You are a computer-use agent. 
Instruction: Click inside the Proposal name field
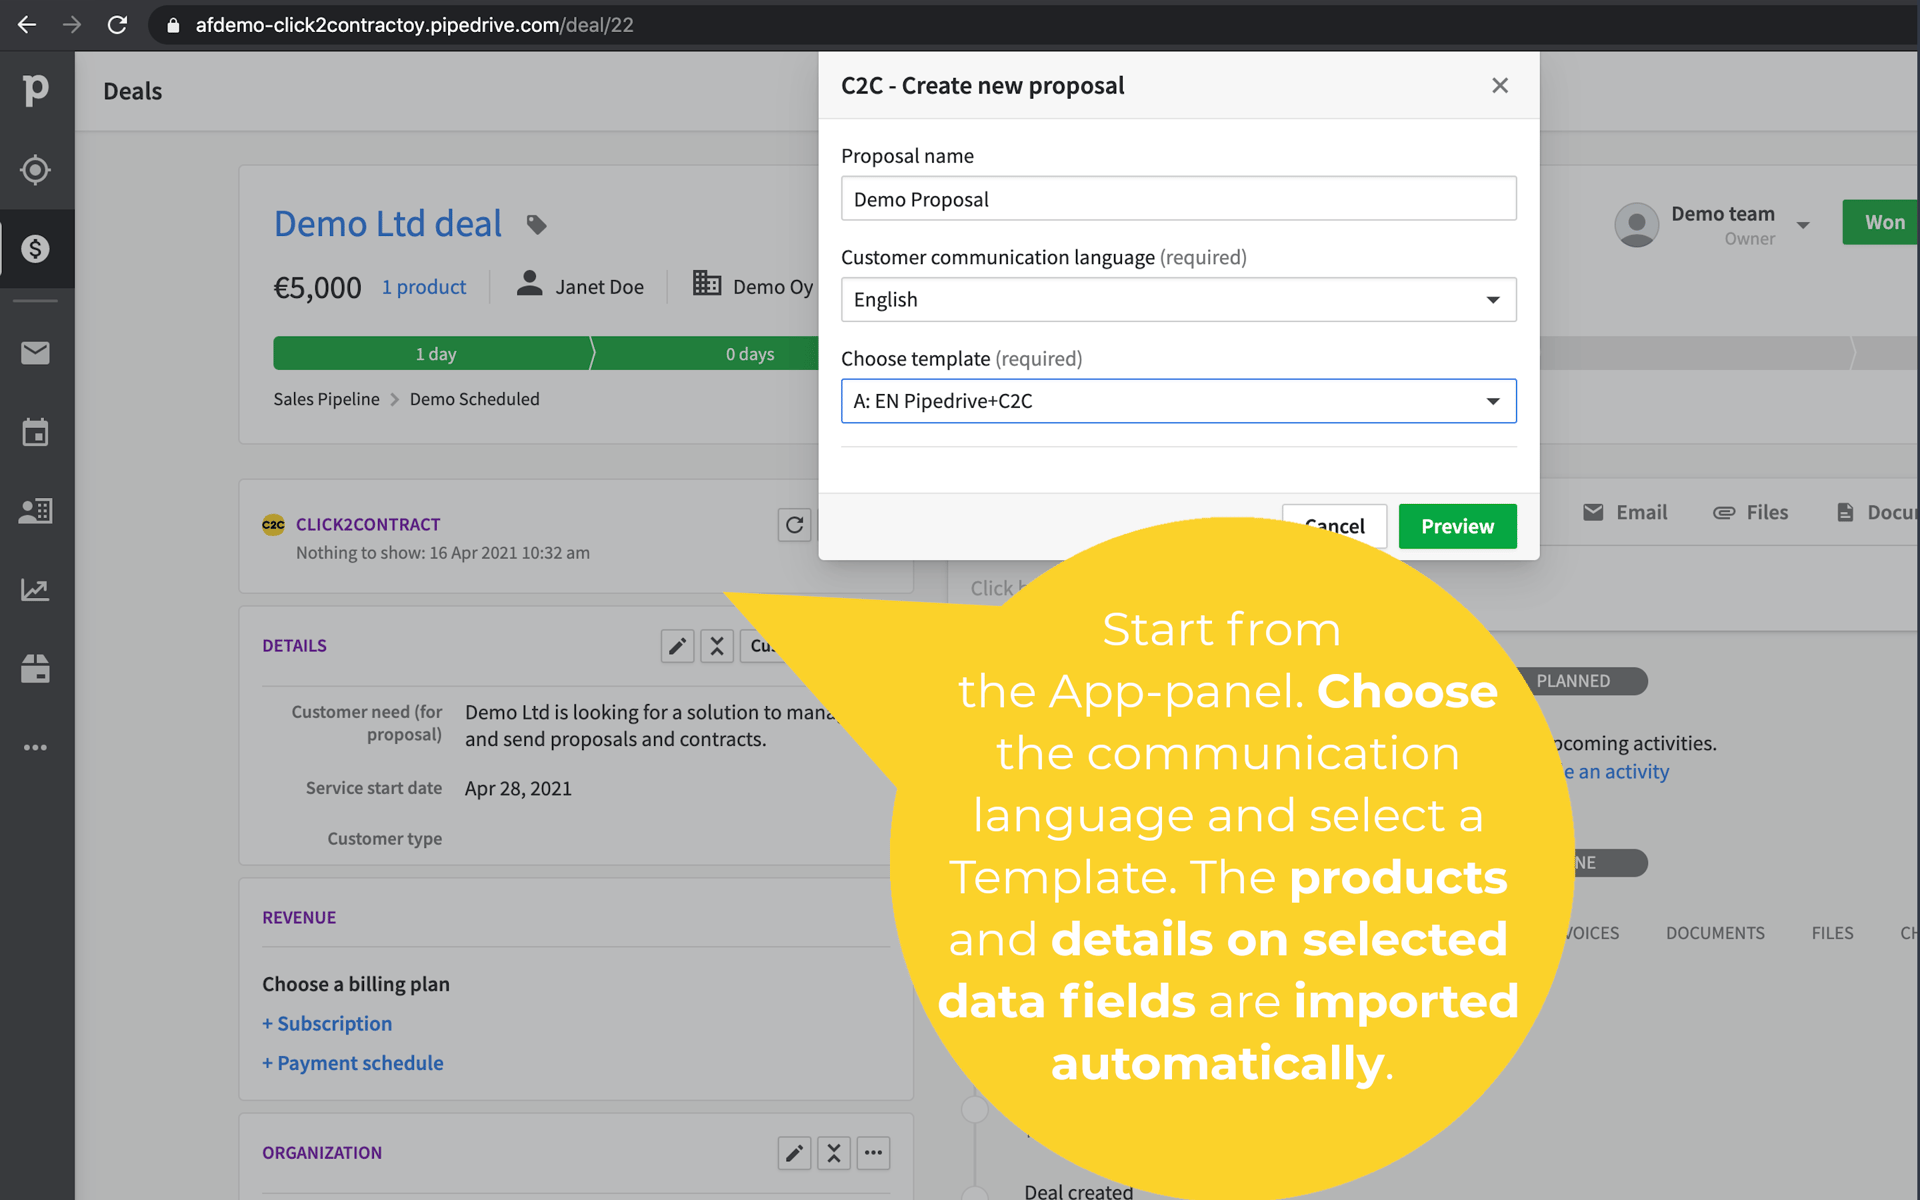1178,198
